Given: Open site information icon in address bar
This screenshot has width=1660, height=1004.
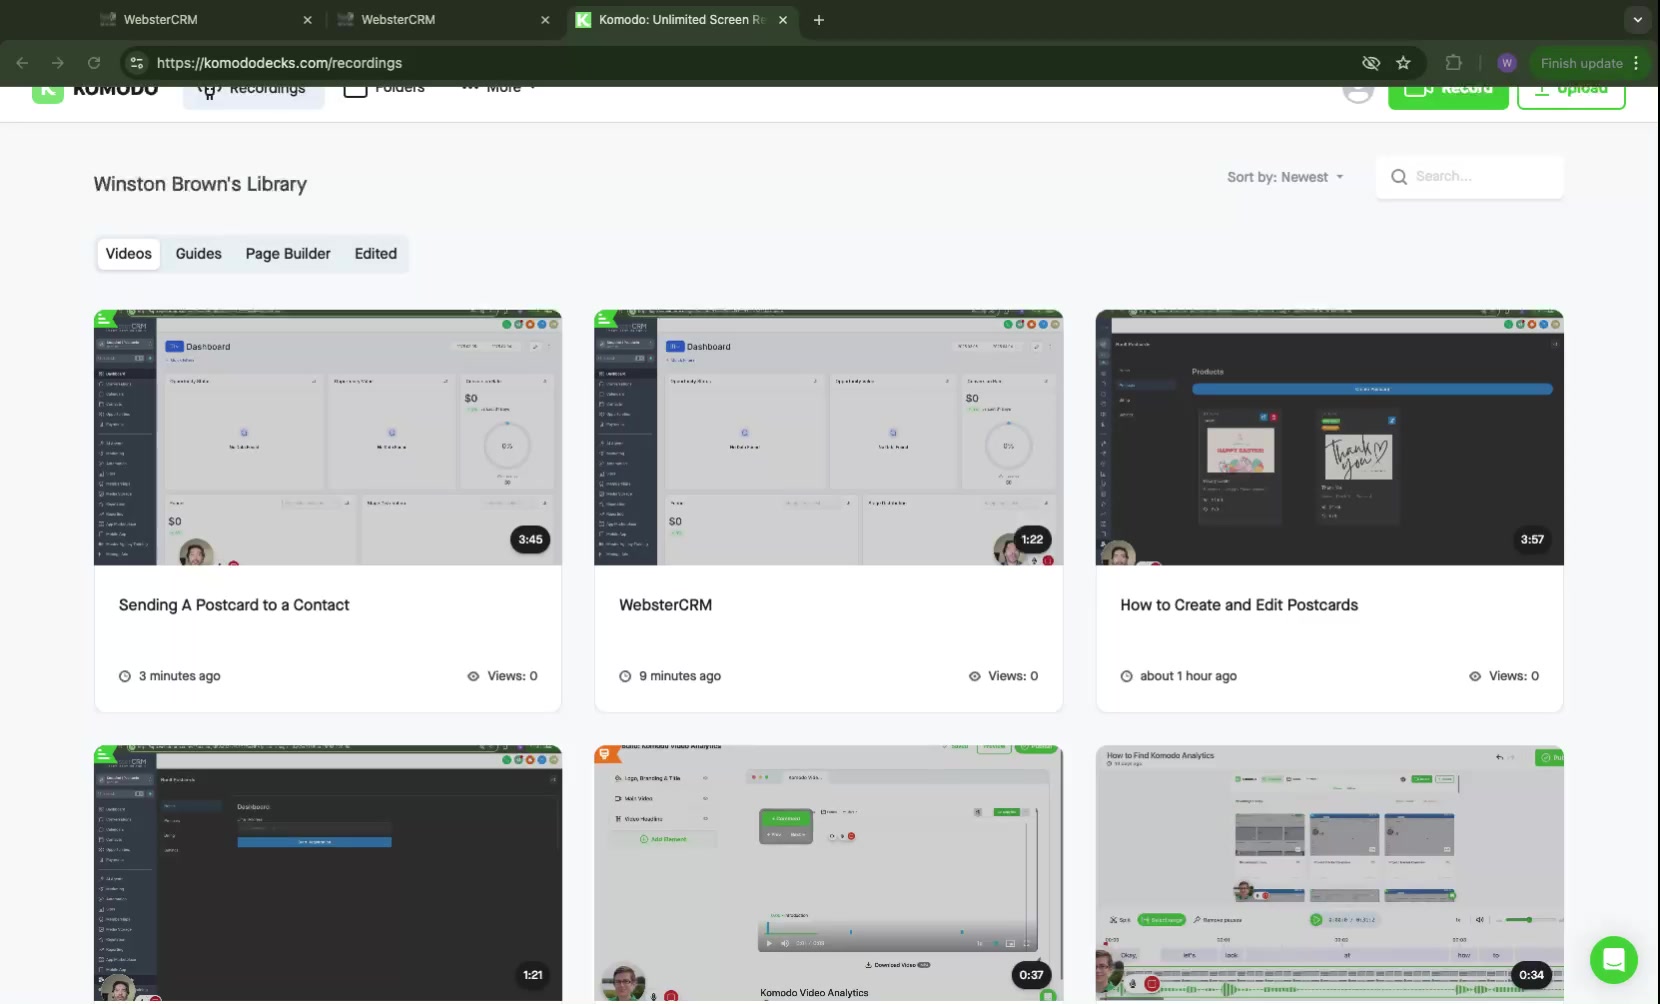Looking at the screenshot, I should coord(137,63).
